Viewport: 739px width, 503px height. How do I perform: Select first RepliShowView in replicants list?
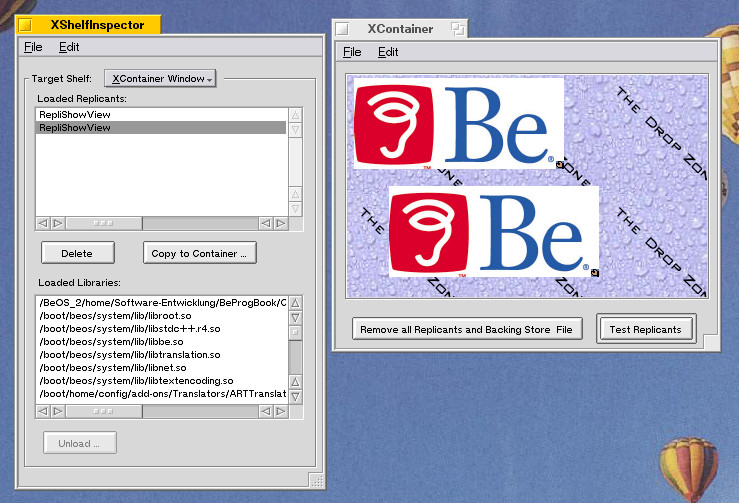161,115
